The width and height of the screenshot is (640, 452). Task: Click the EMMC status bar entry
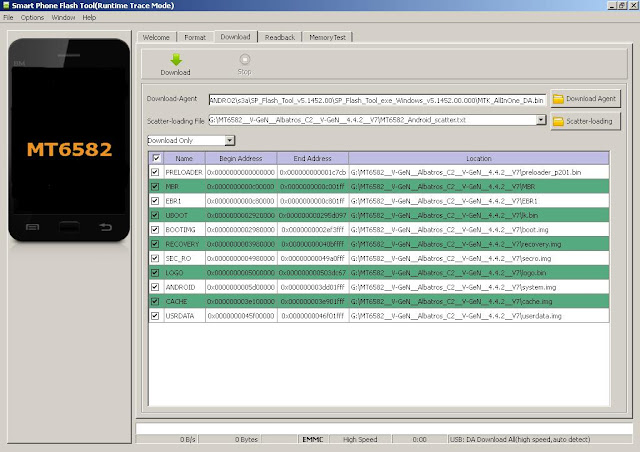click(x=313, y=439)
